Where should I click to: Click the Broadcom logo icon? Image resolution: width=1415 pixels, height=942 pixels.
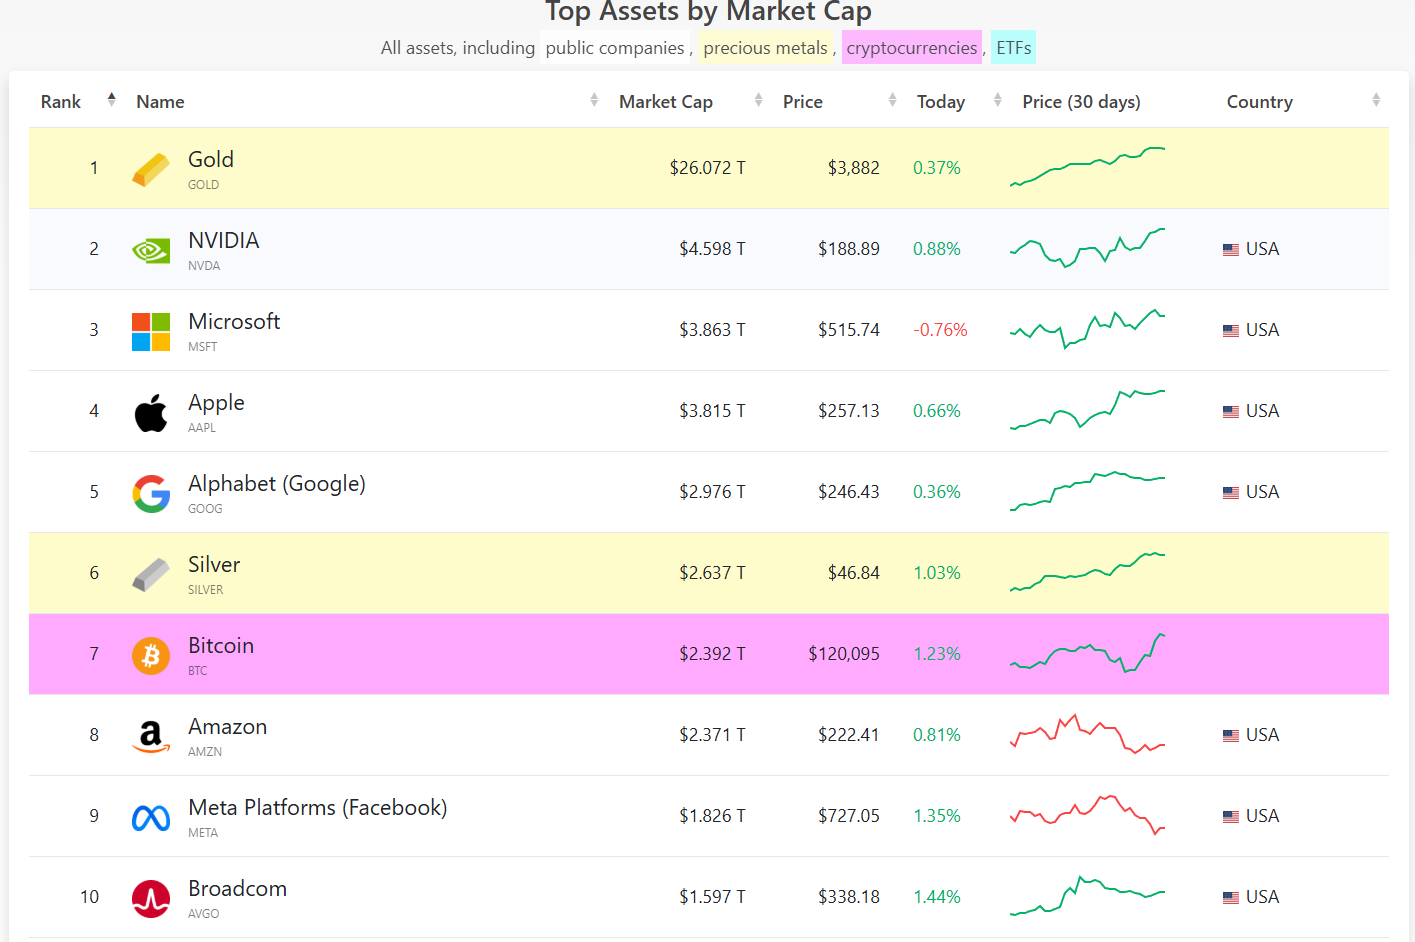[x=151, y=898]
